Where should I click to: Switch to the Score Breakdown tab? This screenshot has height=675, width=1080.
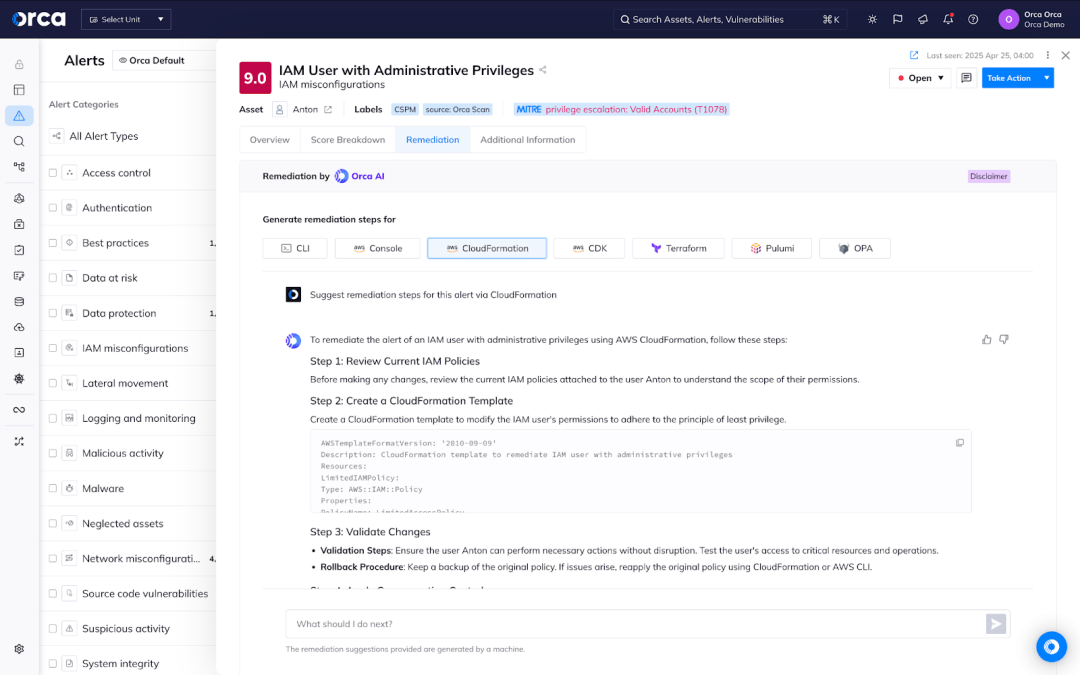(x=348, y=140)
